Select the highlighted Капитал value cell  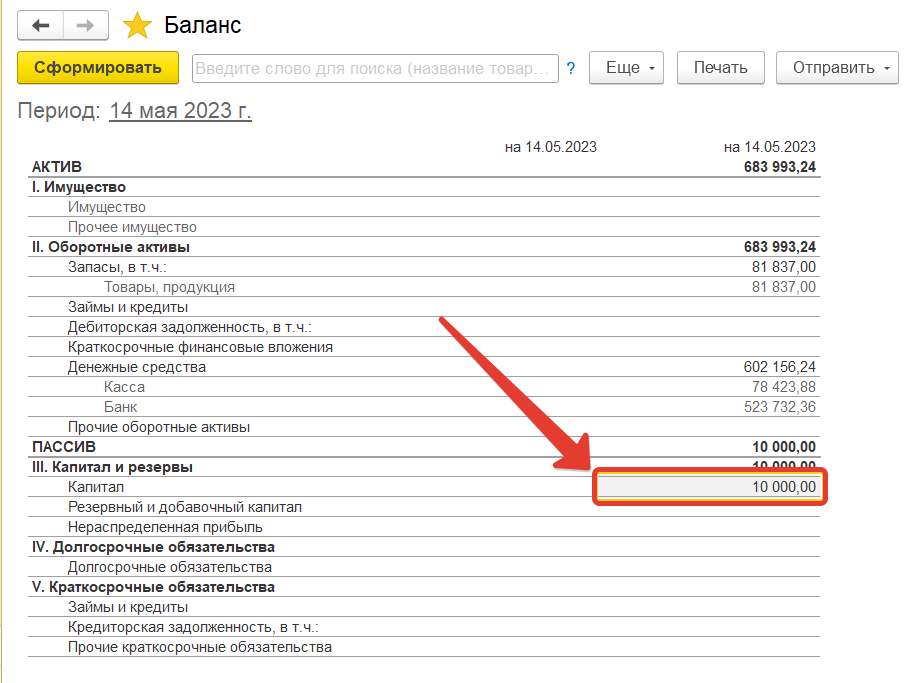tap(708, 487)
